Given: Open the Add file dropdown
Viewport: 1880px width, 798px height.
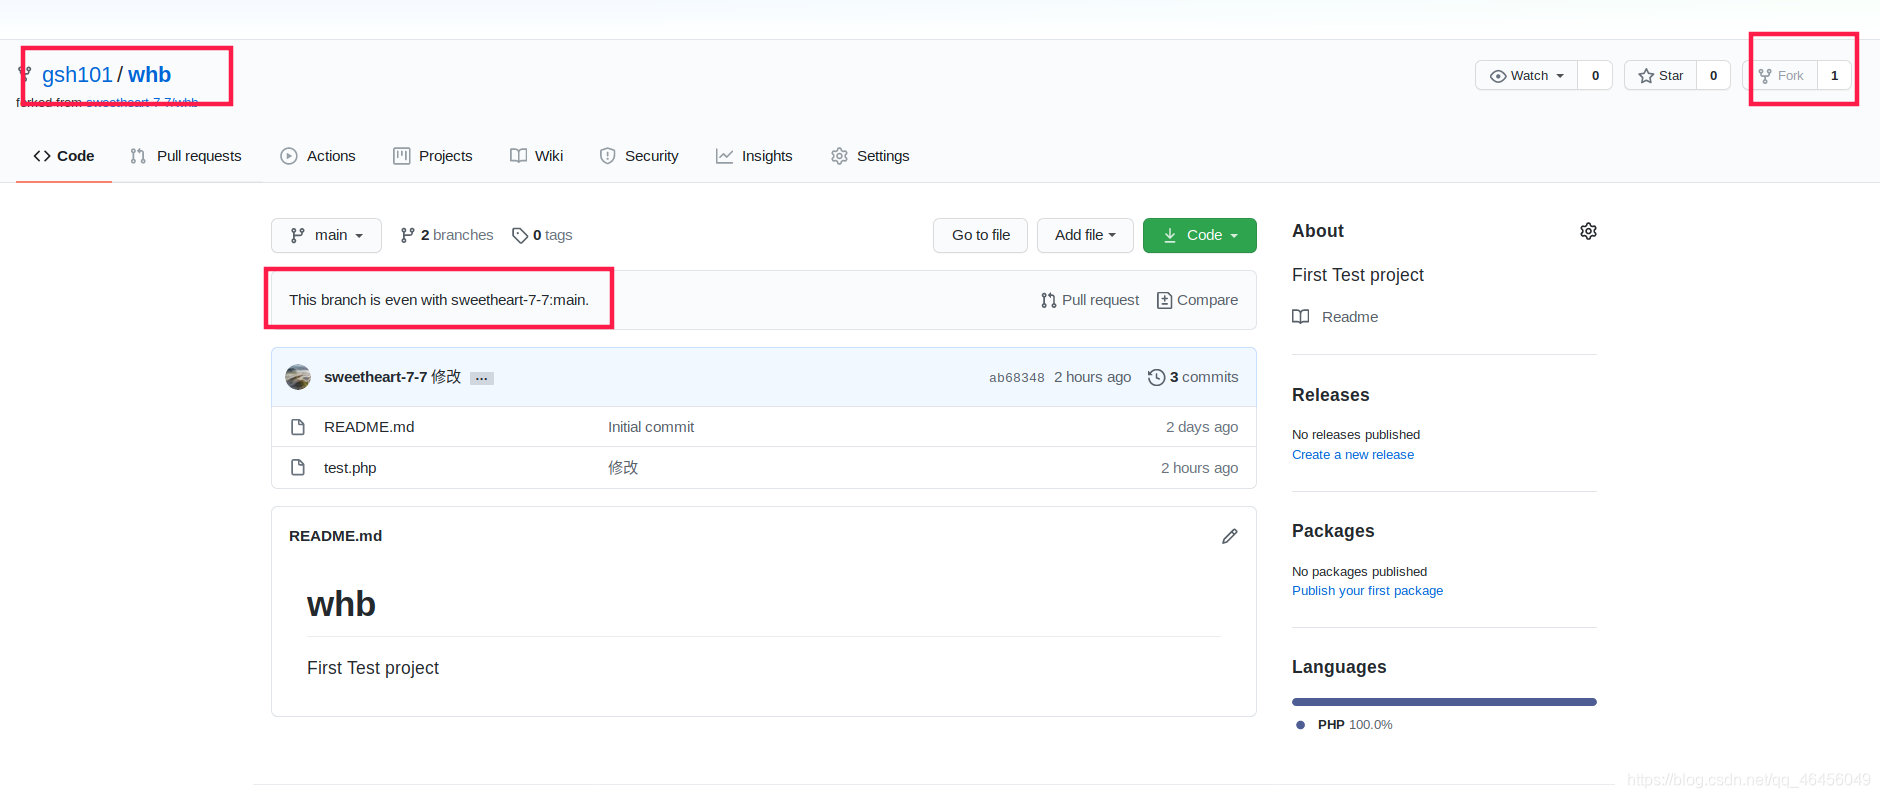Looking at the screenshot, I should (1085, 235).
